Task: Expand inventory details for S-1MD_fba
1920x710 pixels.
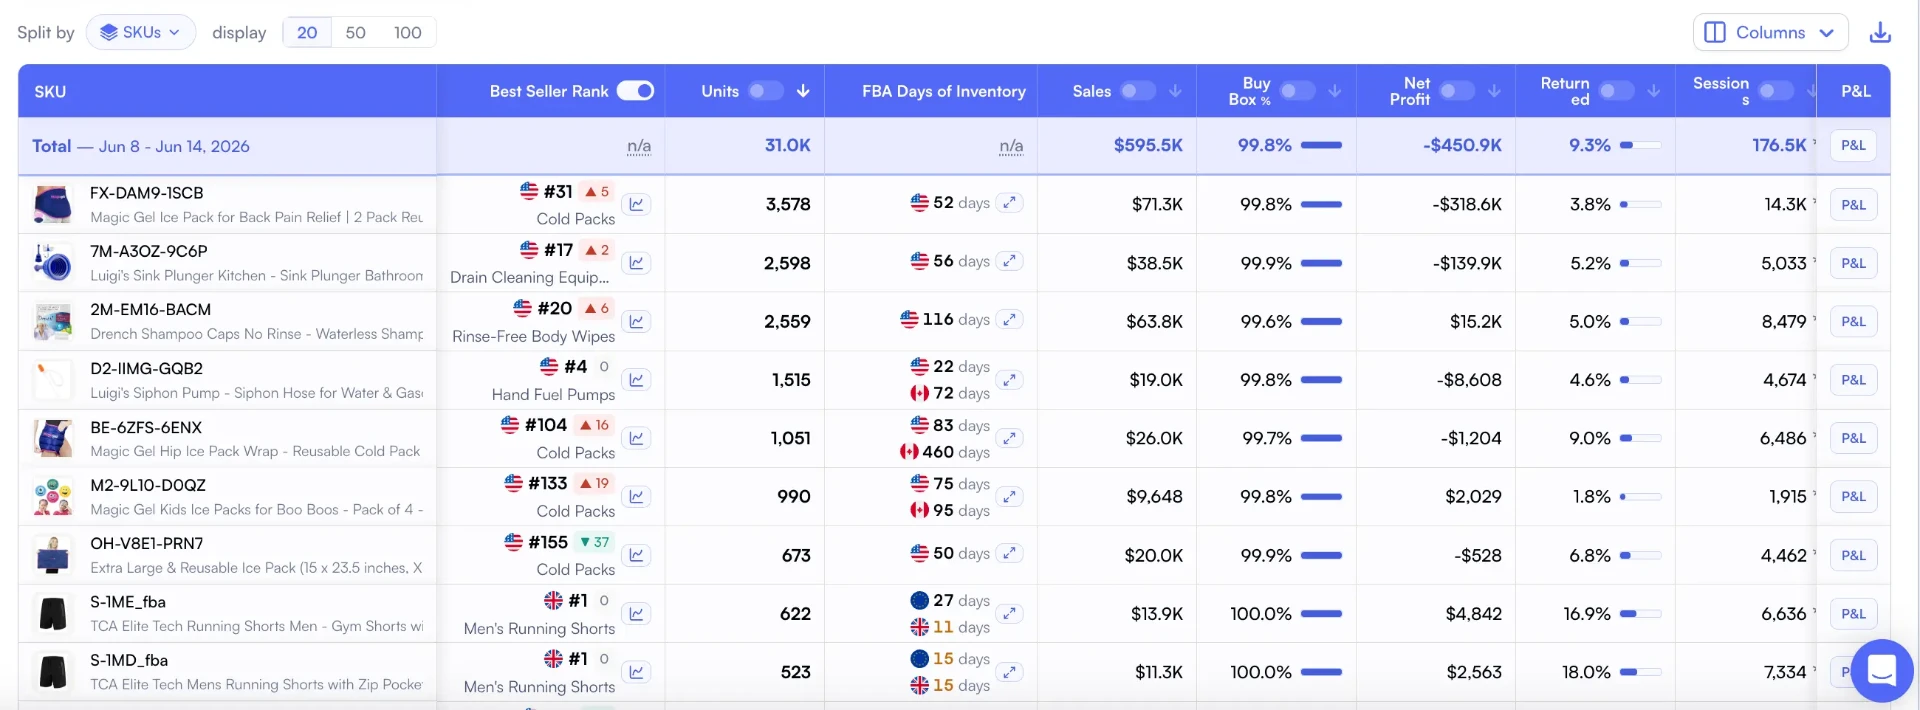Action: tap(1010, 672)
